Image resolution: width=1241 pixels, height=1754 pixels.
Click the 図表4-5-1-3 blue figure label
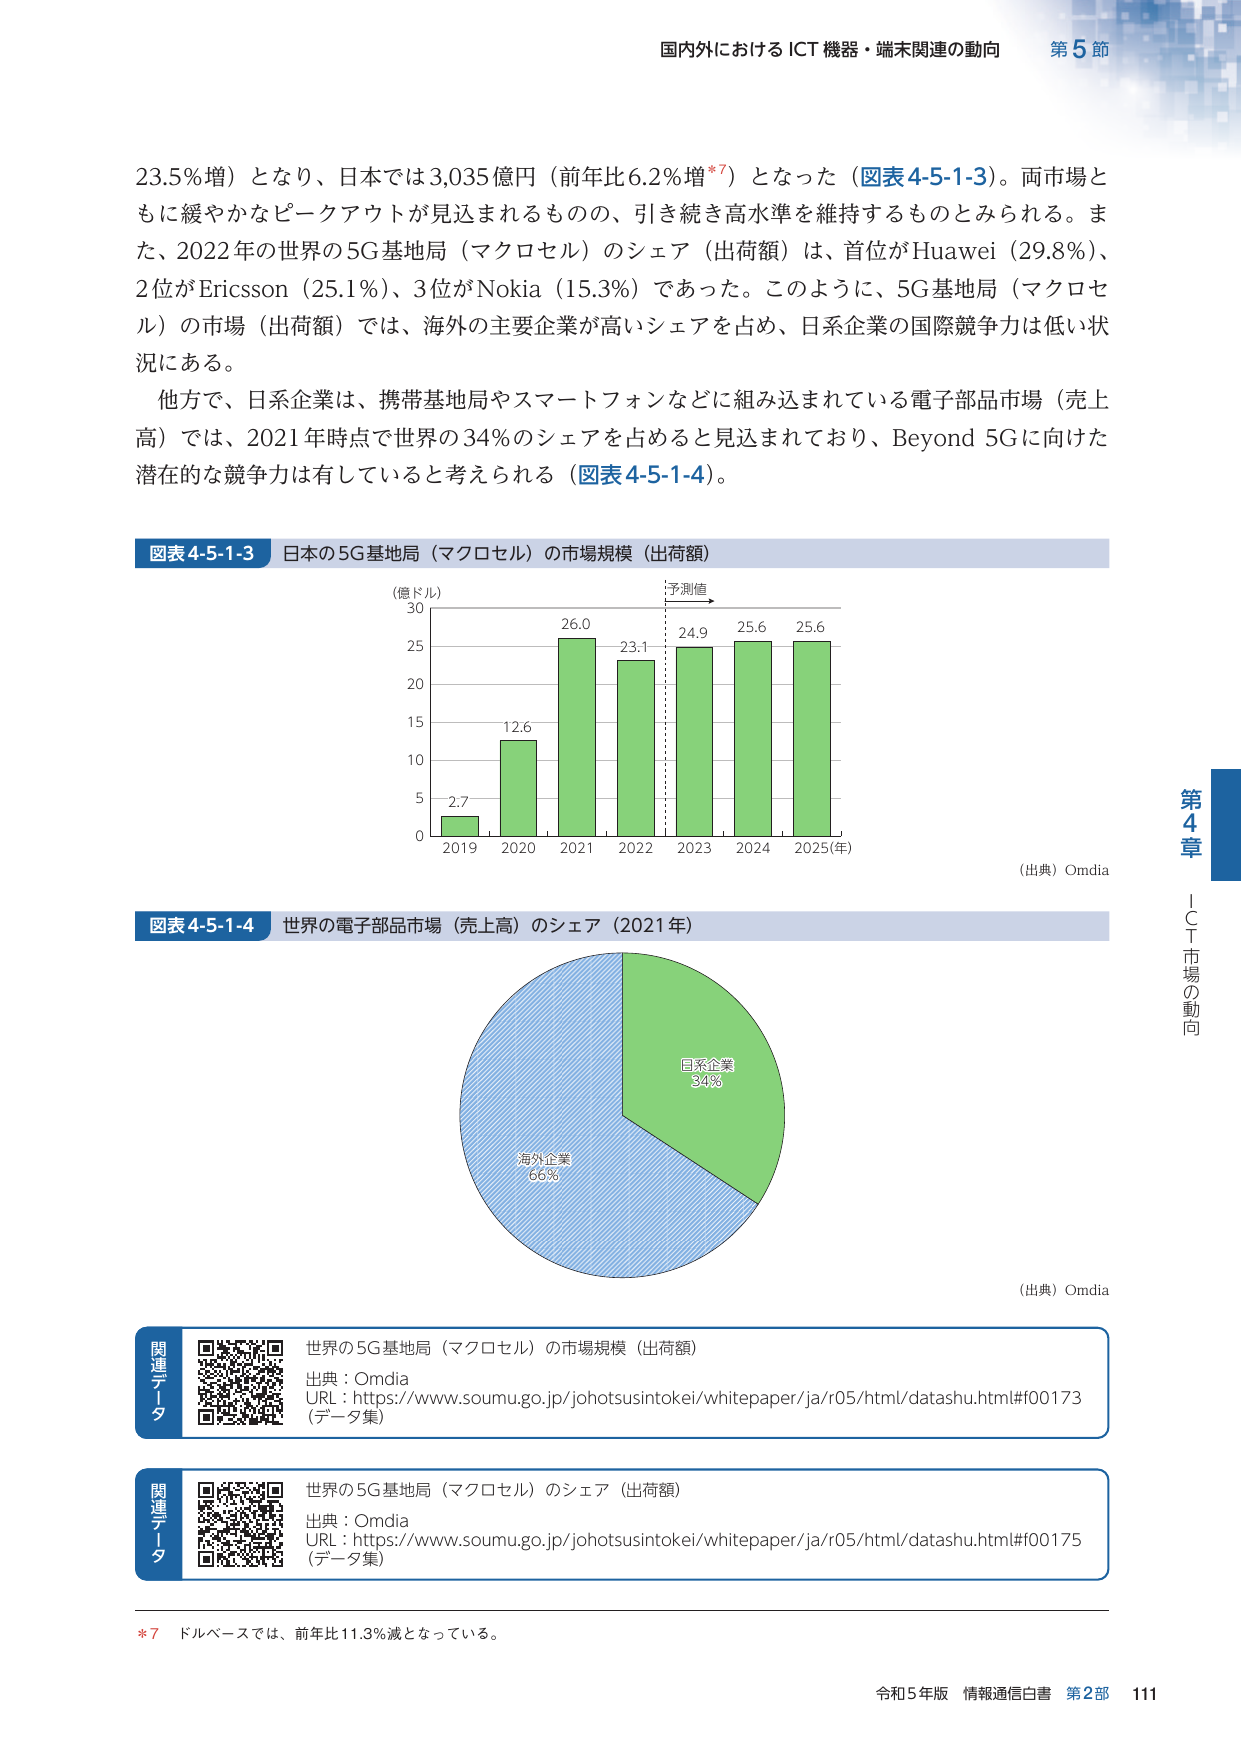(202, 553)
